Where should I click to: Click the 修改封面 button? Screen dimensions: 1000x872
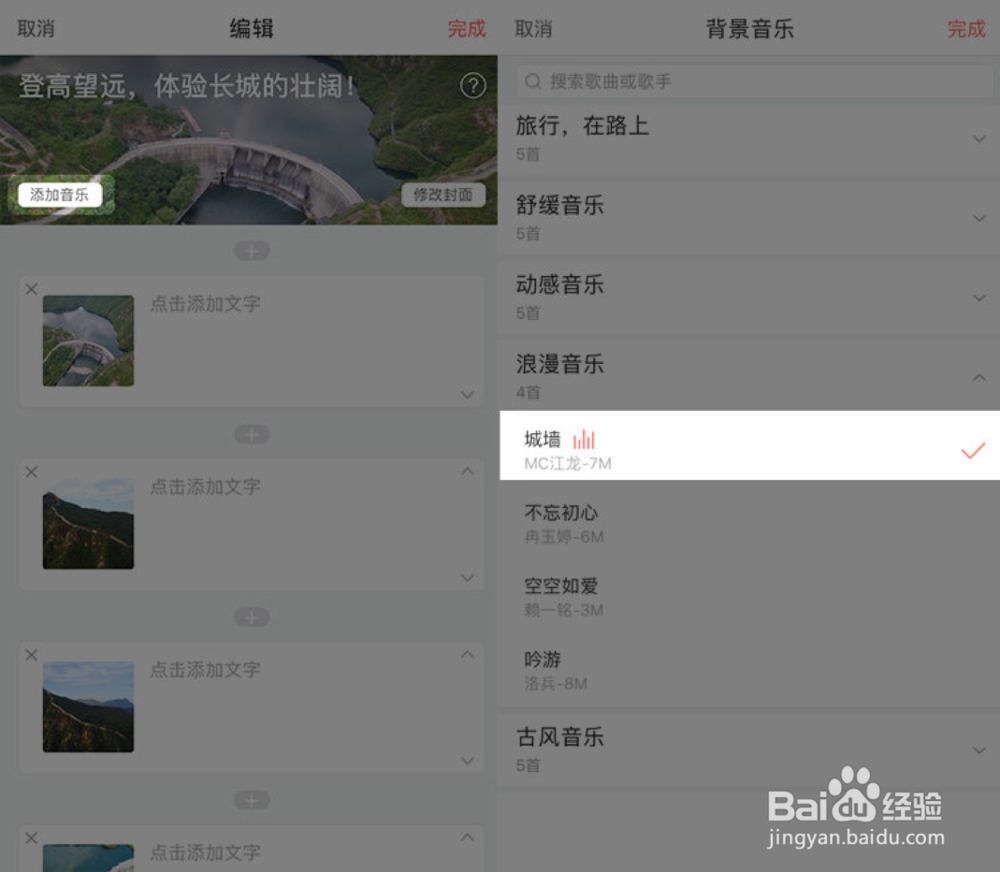[x=443, y=195]
